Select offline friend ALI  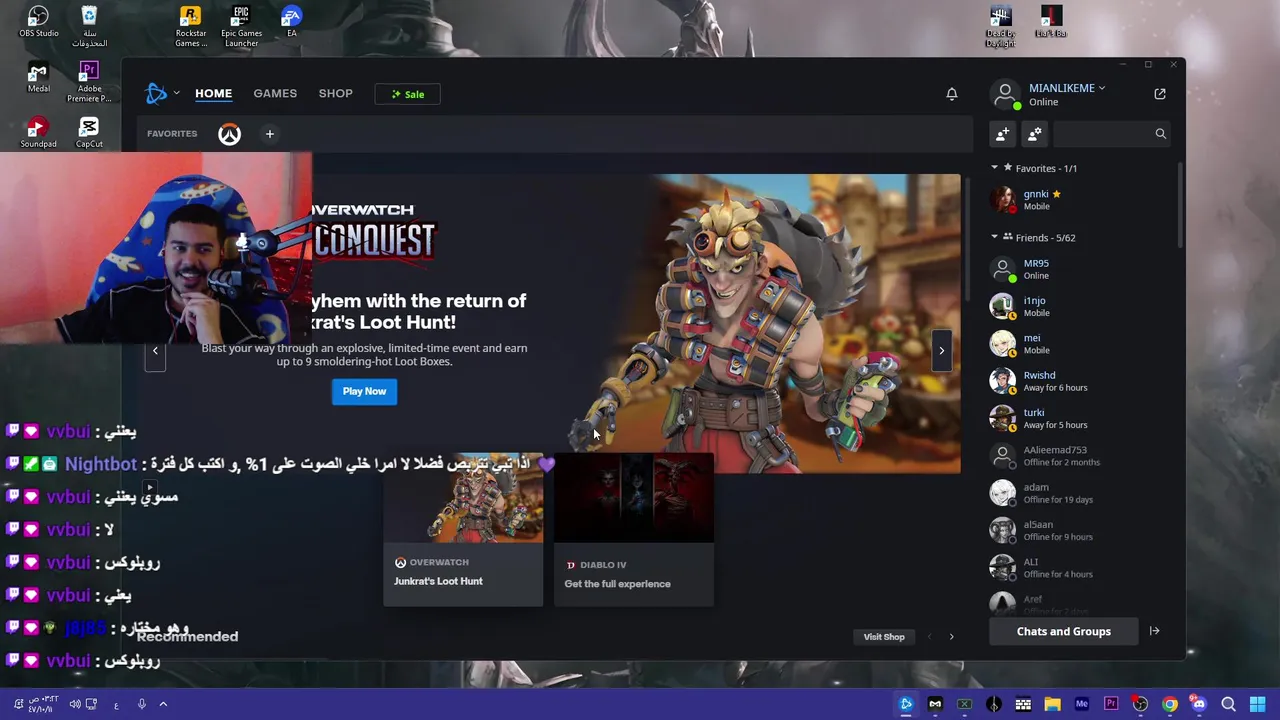pos(1080,568)
